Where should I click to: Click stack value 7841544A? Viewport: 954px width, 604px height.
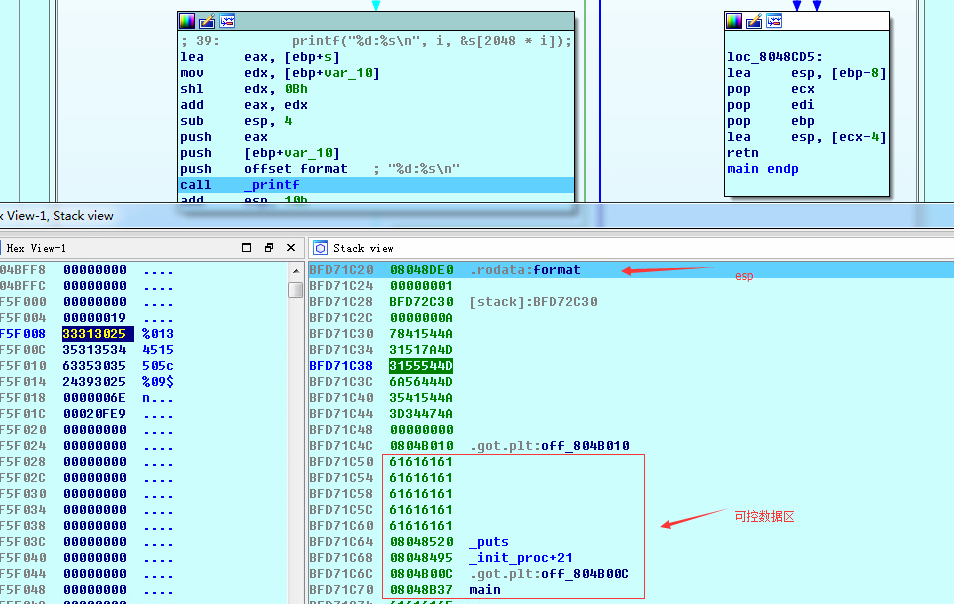coord(421,334)
